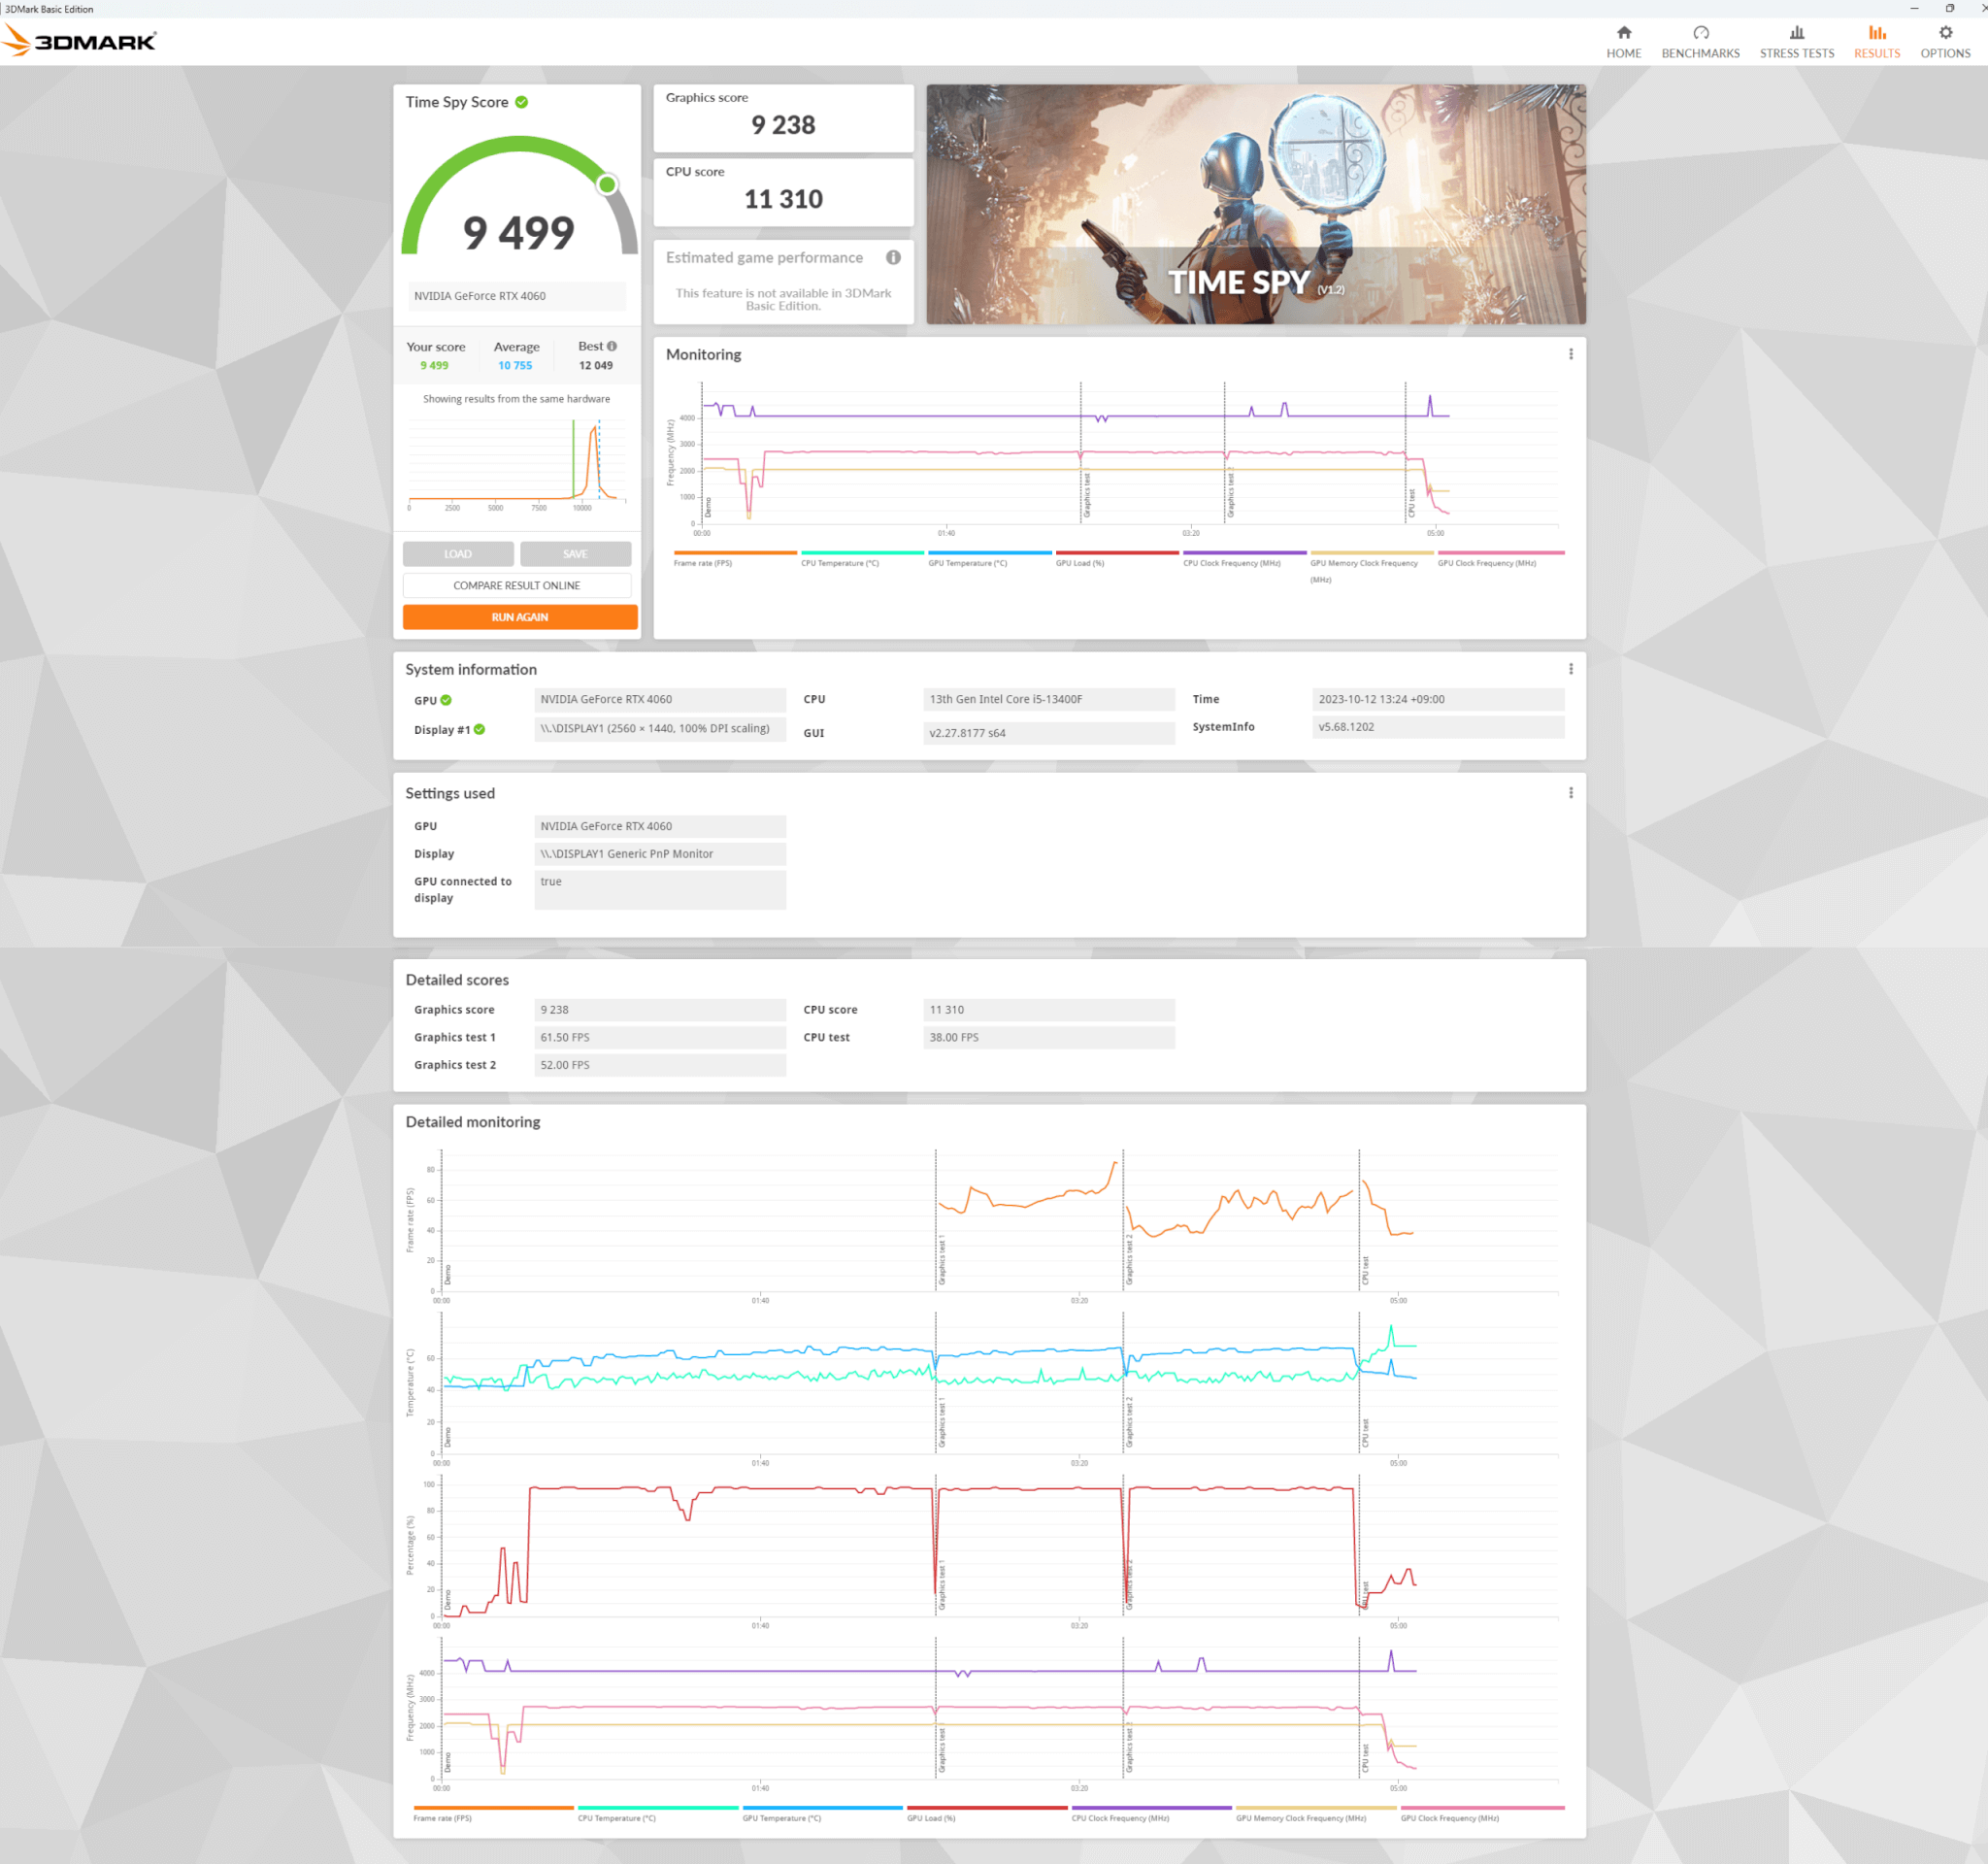Switch to the Results tab

click(1876, 42)
